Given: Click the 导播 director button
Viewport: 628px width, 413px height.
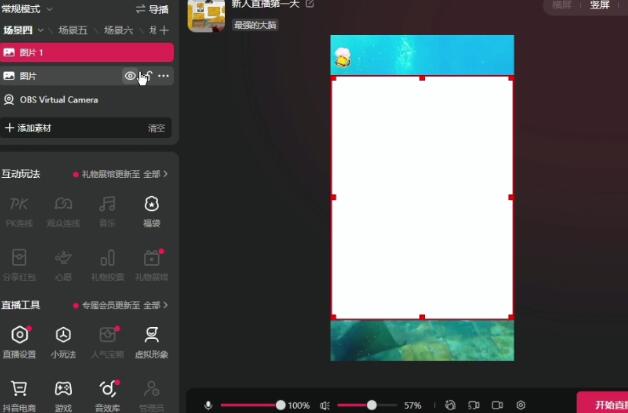Looking at the screenshot, I should pyautogui.click(x=152, y=9).
